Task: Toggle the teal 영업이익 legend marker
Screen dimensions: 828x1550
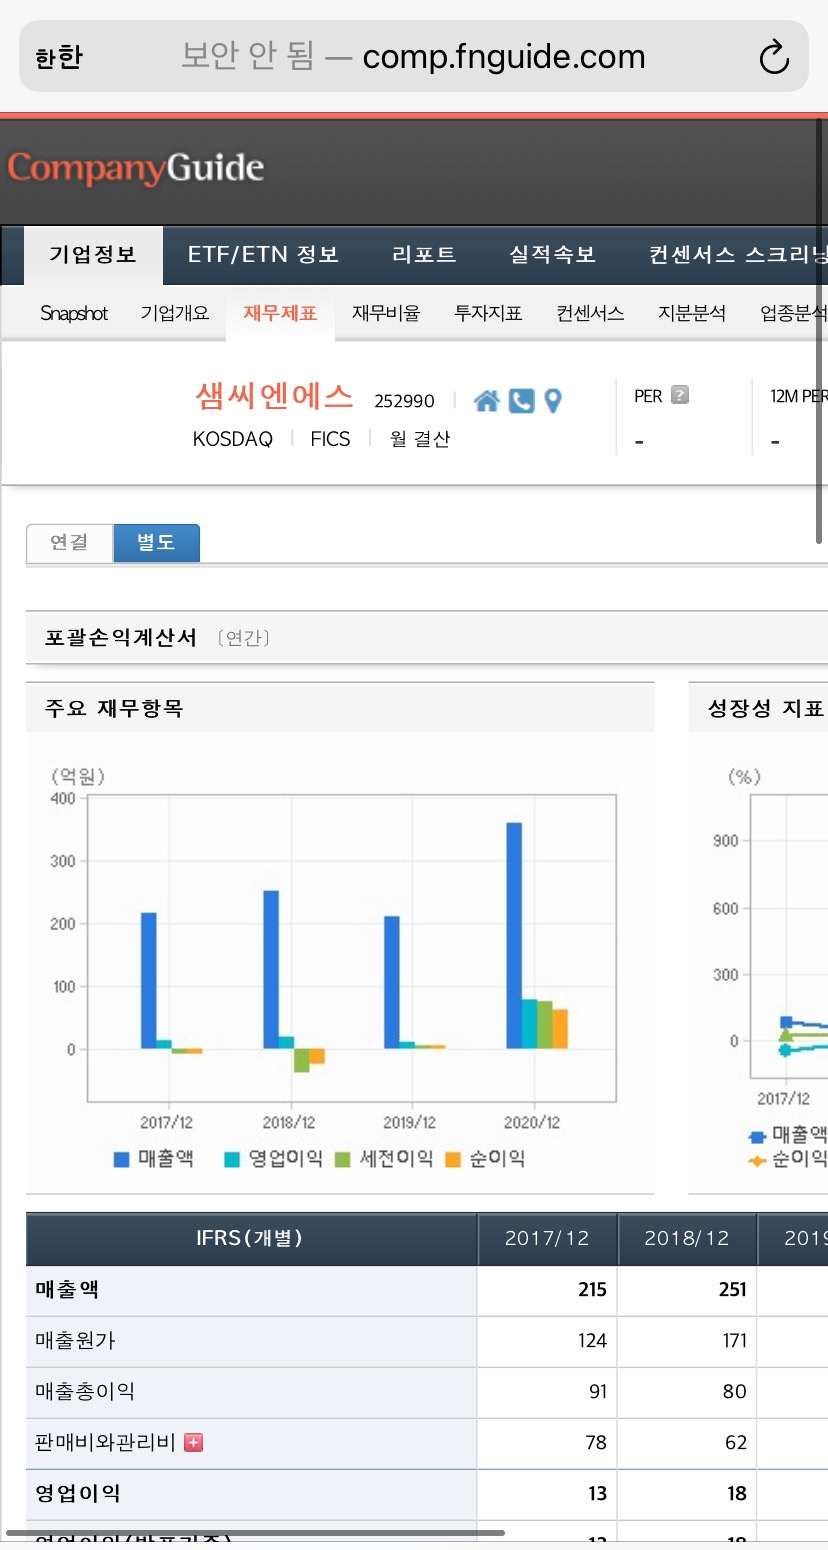Action: [231, 1159]
